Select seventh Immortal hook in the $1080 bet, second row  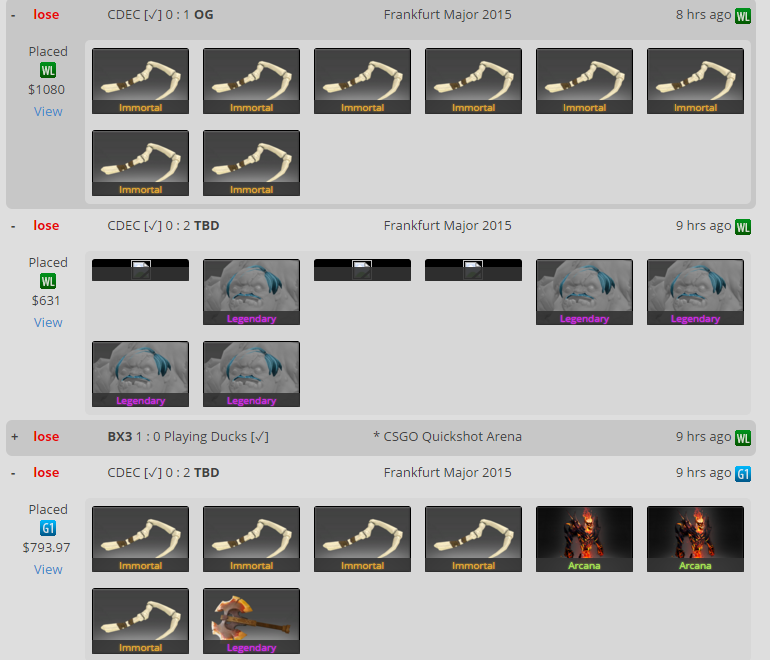pyautogui.click(x=140, y=163)
